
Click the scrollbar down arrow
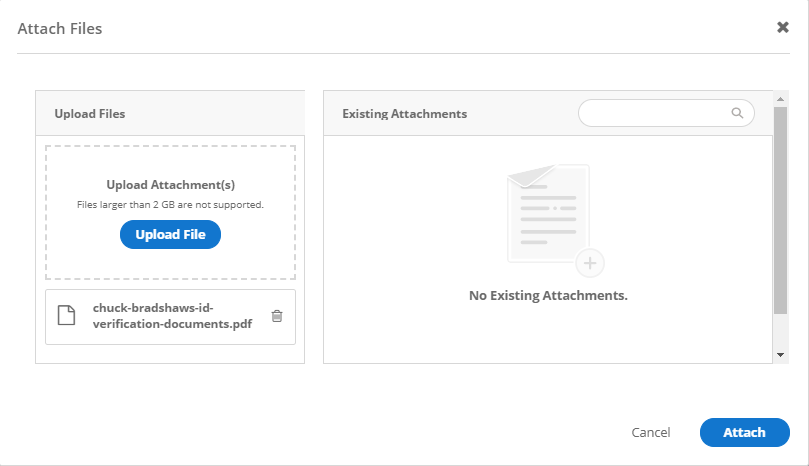point(780,355)
